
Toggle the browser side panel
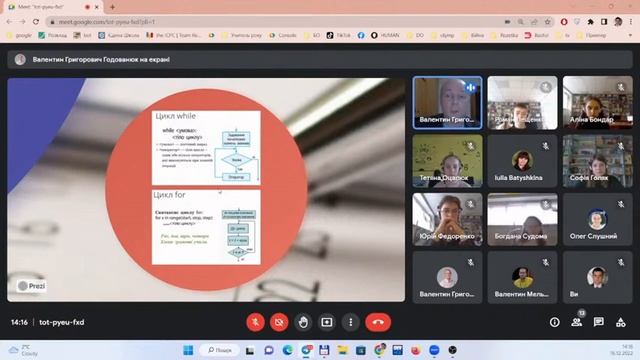604,22
